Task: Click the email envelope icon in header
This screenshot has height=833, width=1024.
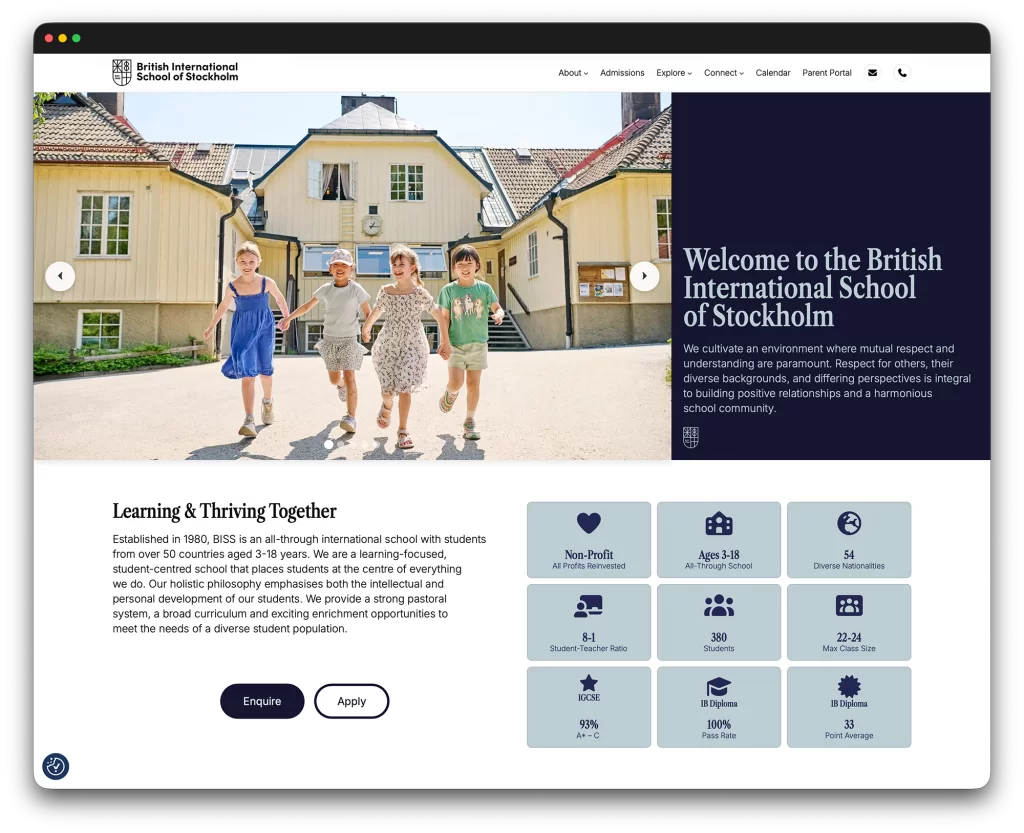Action: click(873, 73)
